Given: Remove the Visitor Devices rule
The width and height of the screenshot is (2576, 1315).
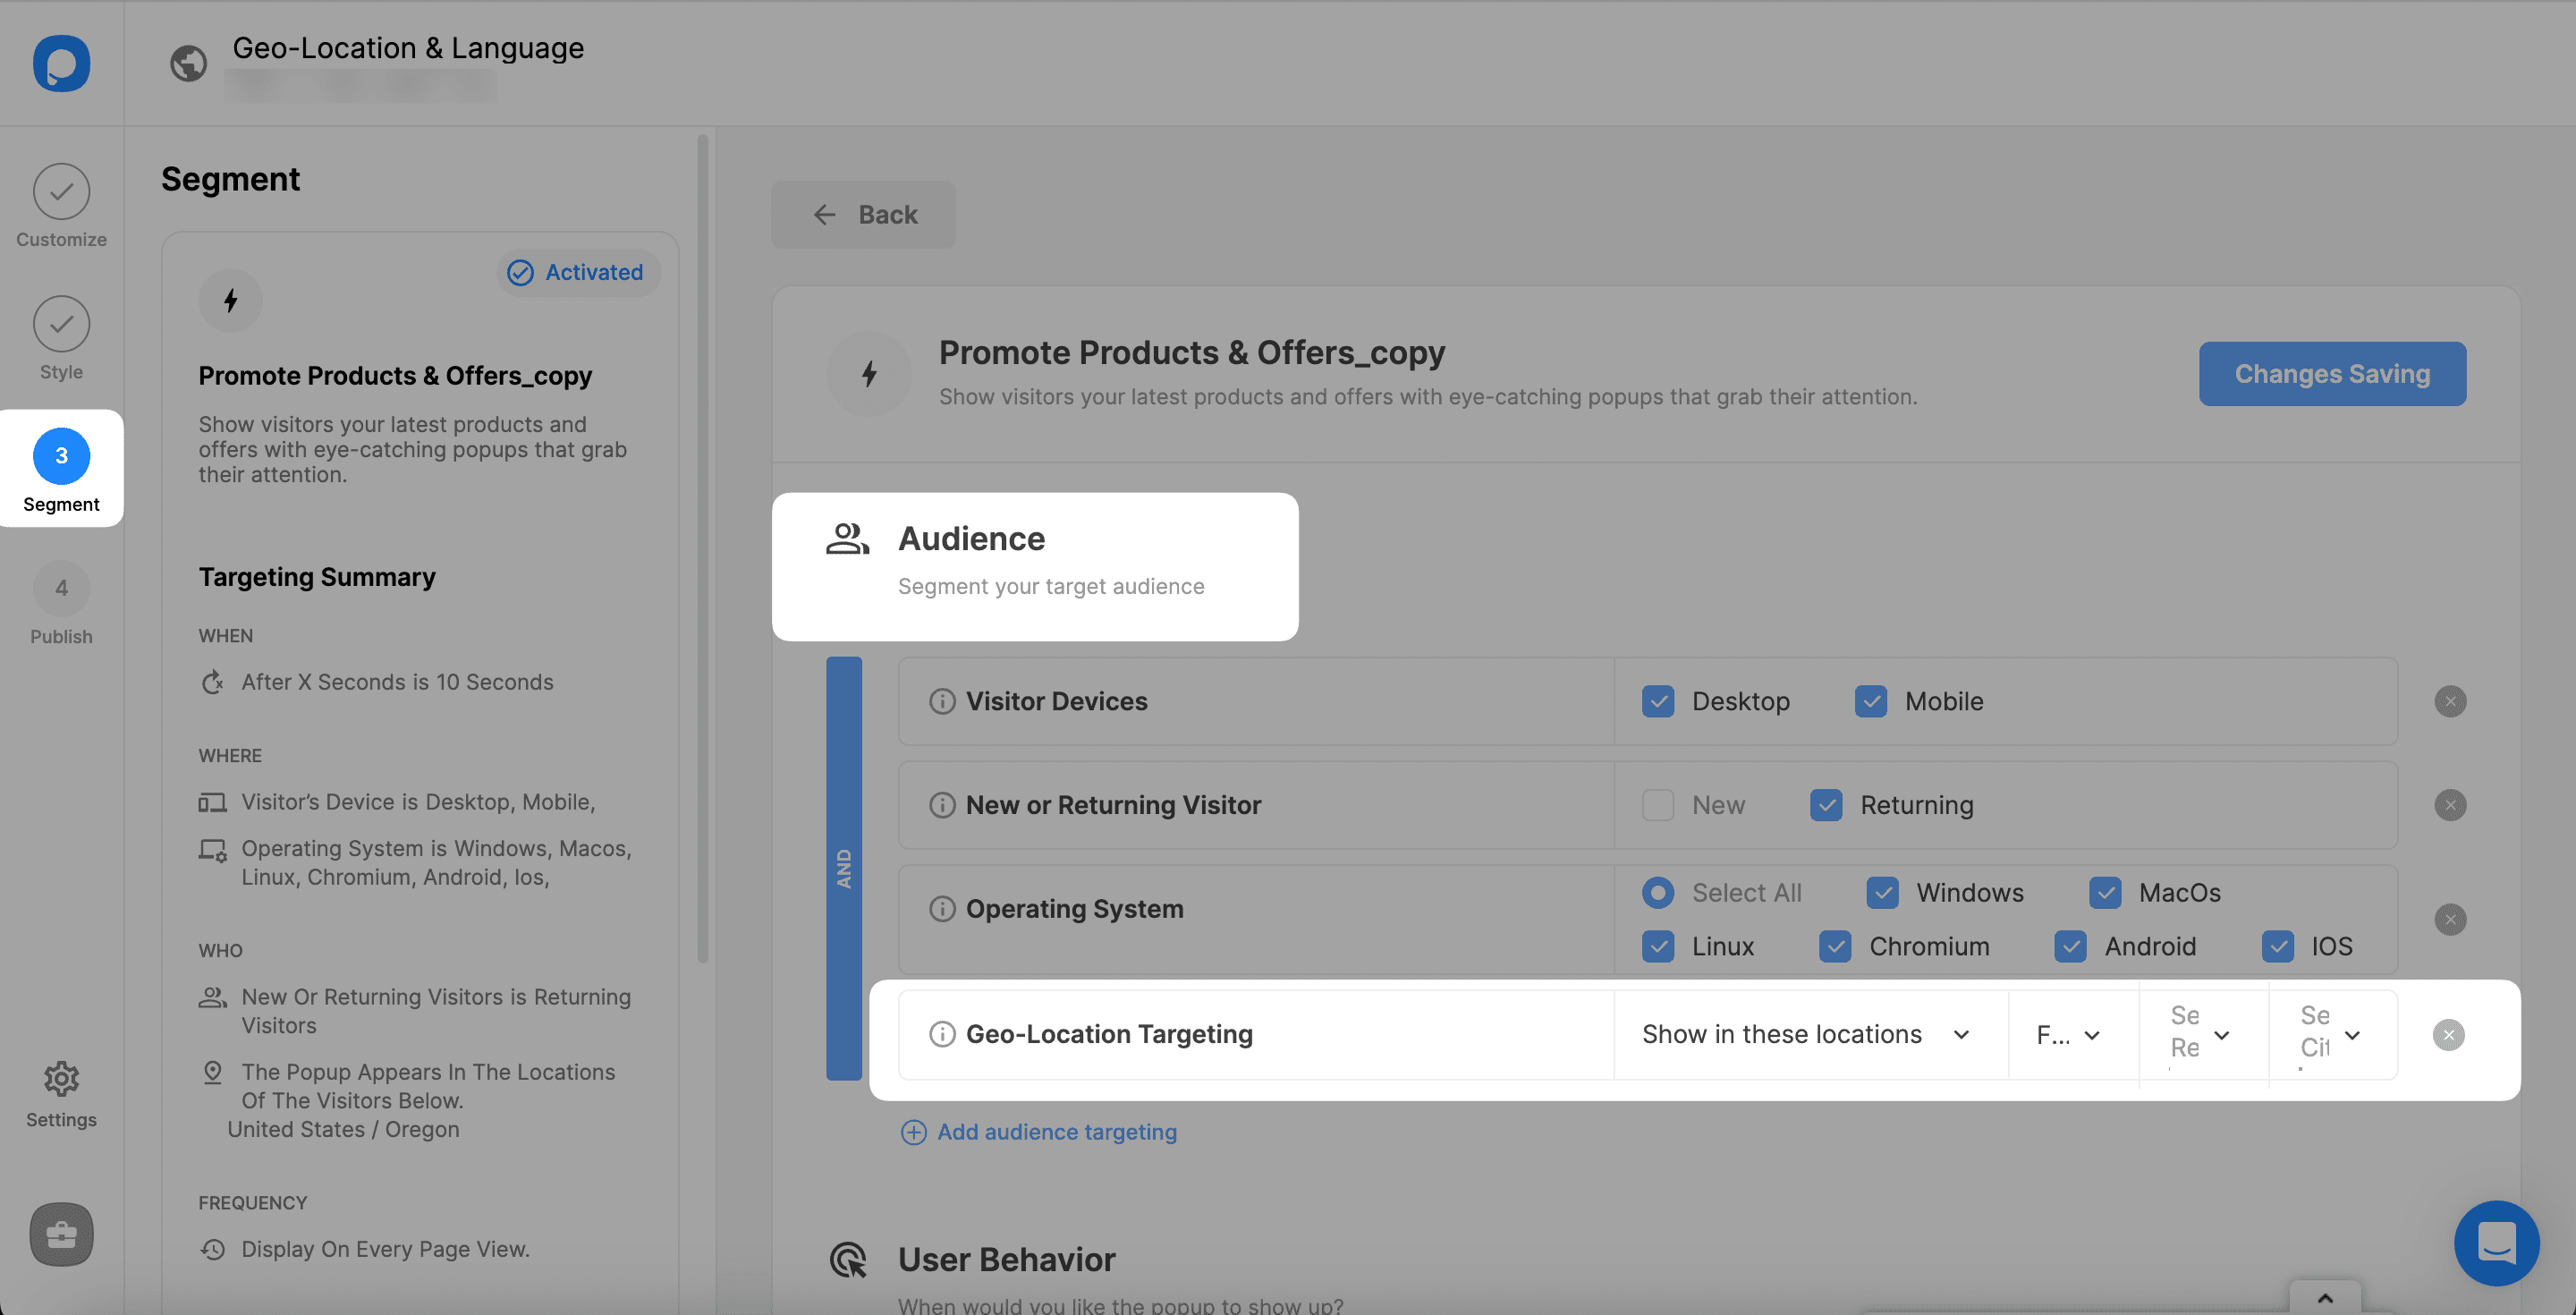Looking at the screenshot, I should coord(2450,701).
